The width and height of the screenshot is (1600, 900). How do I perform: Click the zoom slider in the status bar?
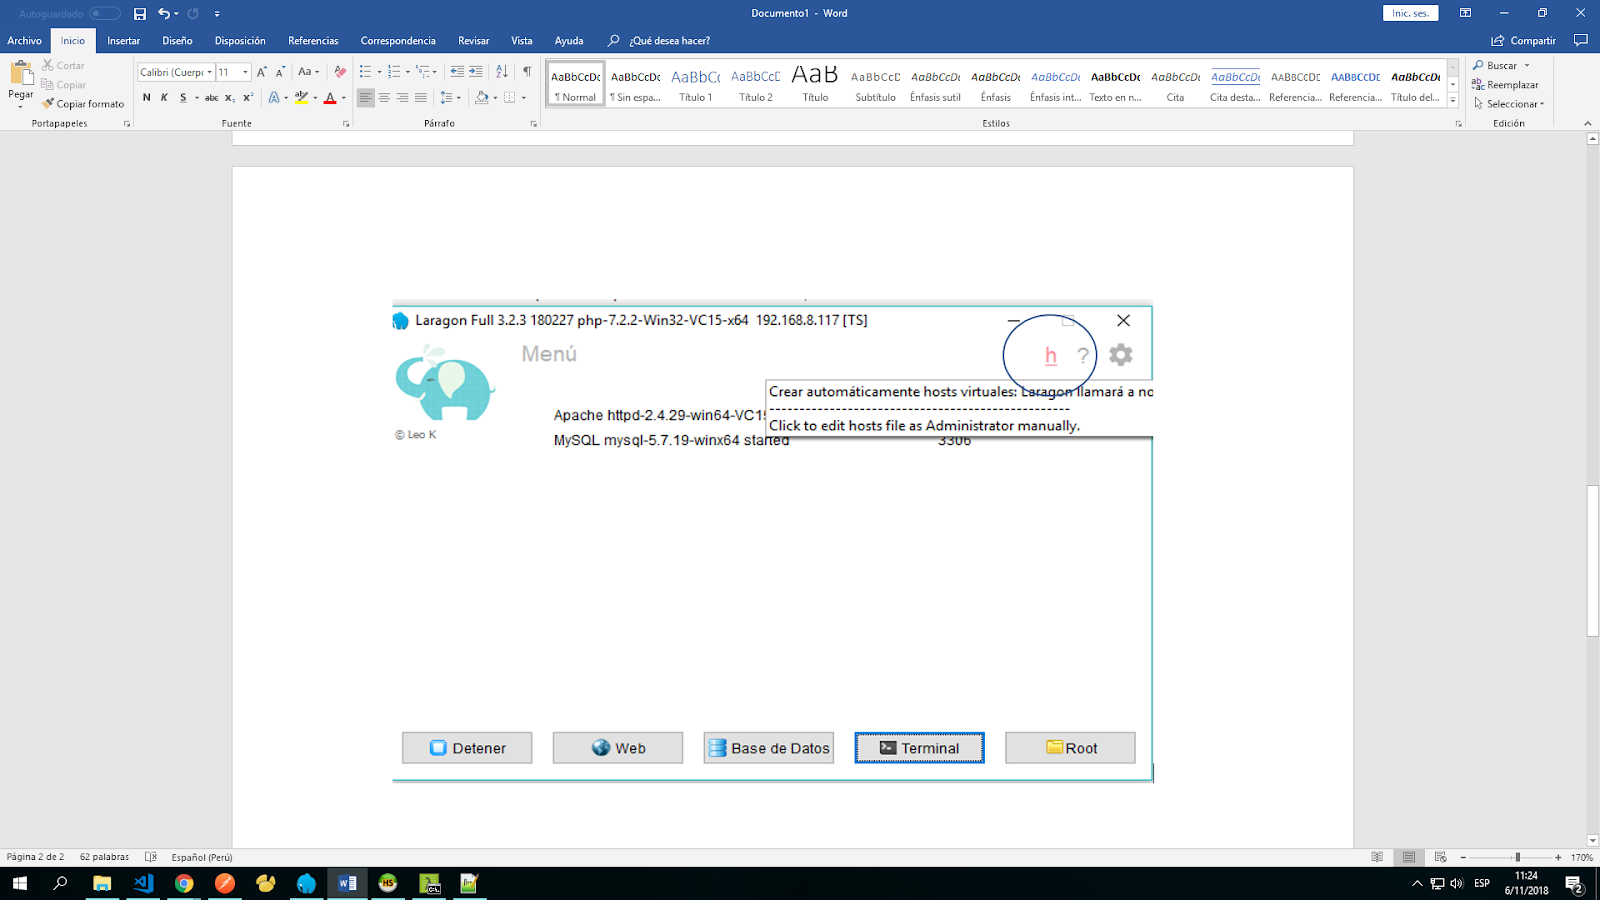[1517, 857]
